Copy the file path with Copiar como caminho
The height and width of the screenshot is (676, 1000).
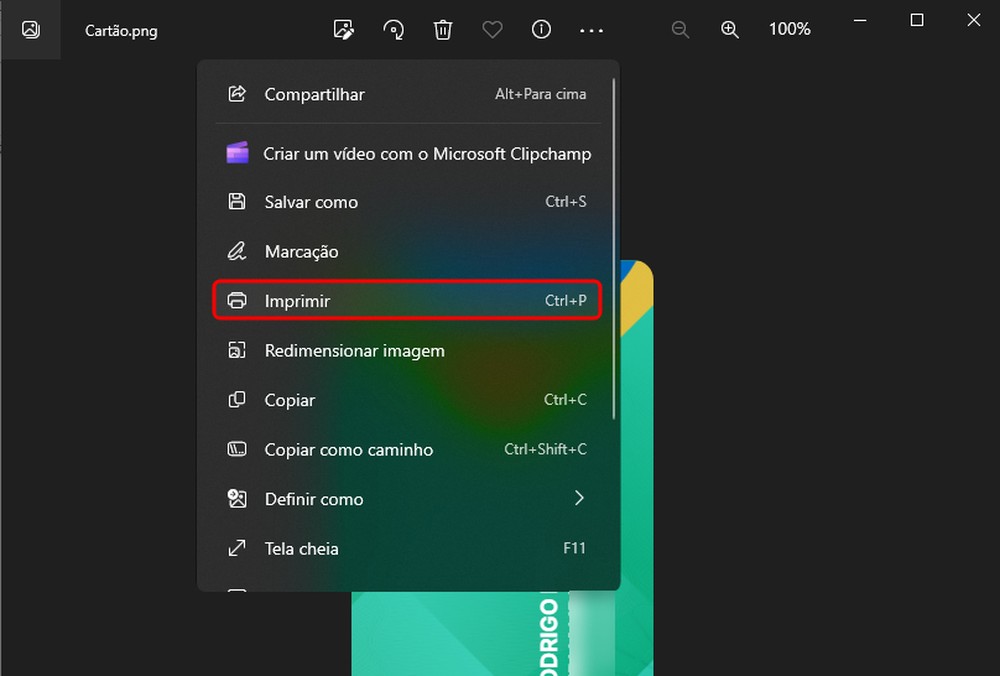click(348, 450)
